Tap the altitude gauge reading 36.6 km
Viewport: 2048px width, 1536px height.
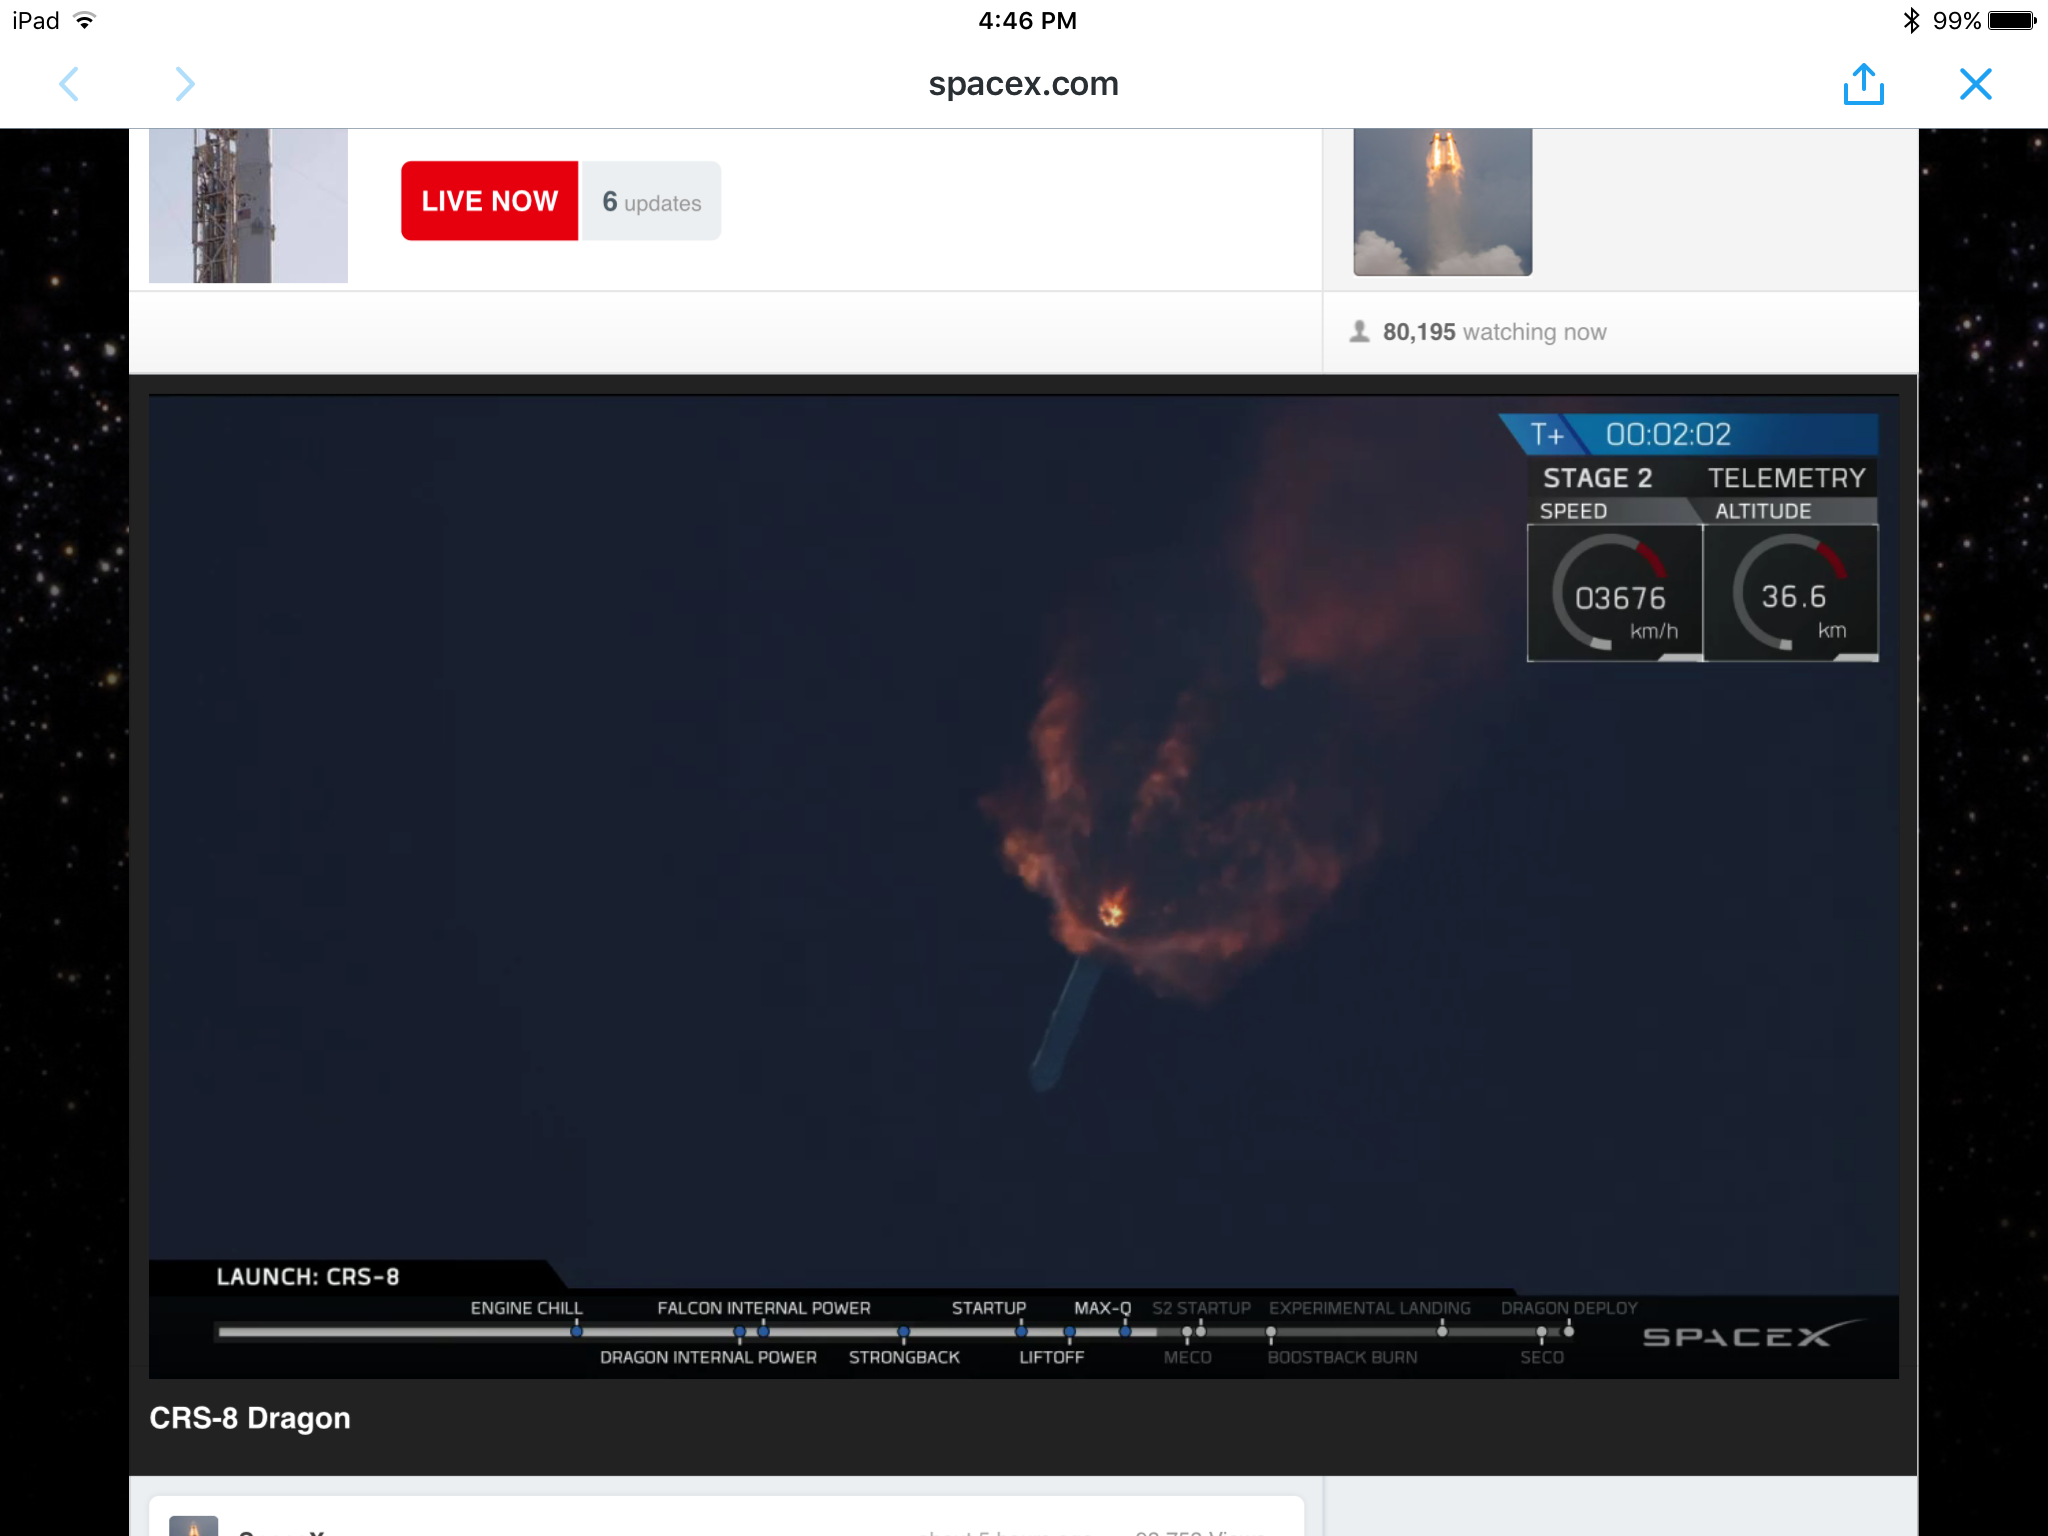coord(1791,592)
